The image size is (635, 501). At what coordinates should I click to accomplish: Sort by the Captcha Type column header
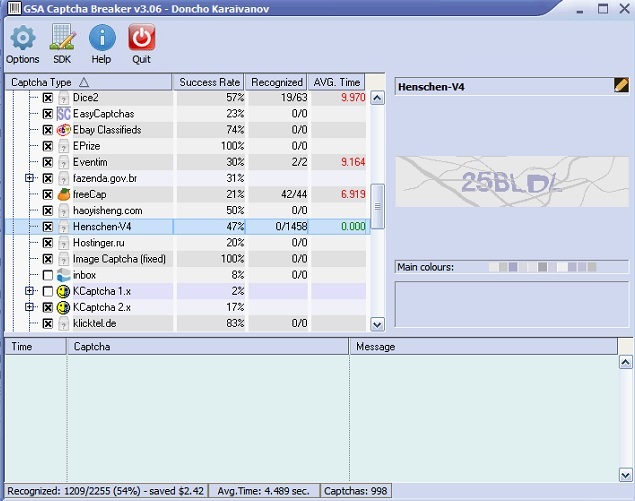click(x=89, y=82)
